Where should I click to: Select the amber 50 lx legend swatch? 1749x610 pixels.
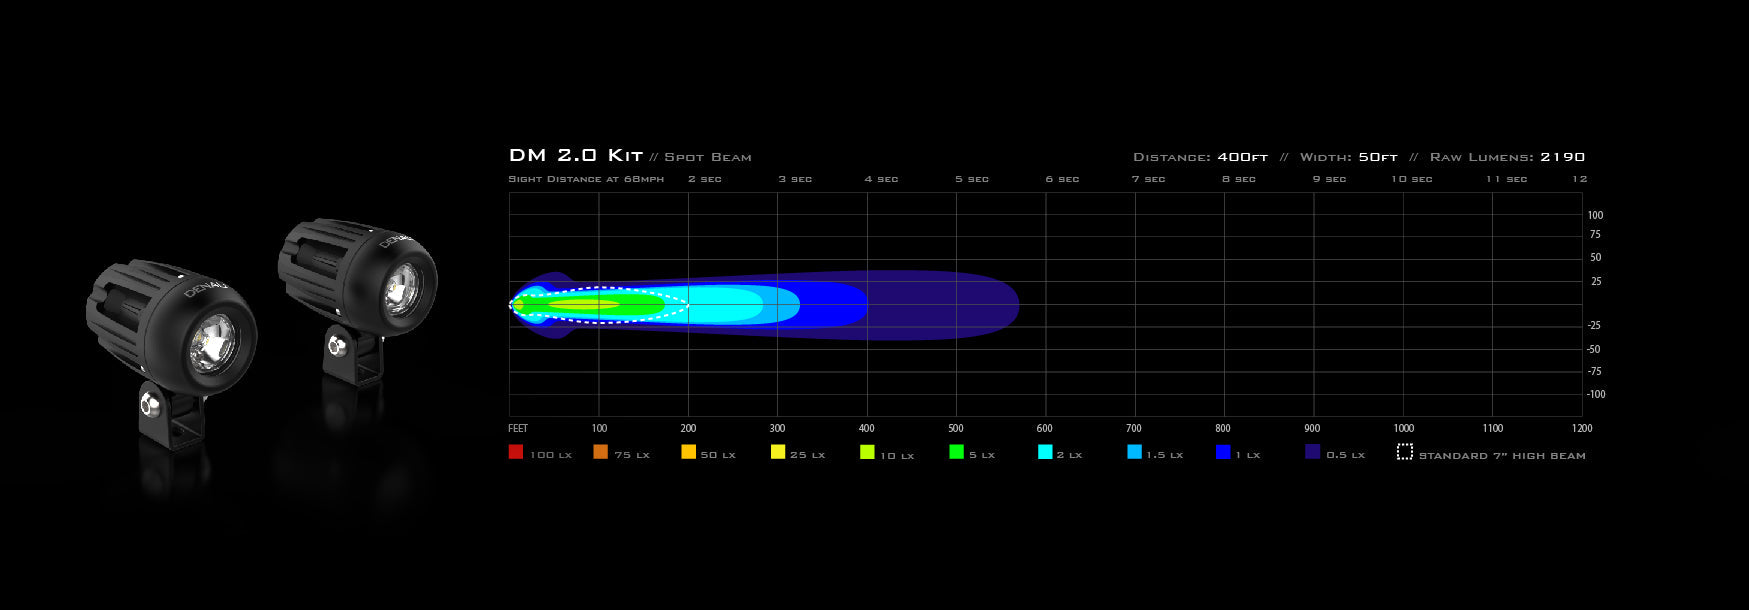(688, 452)
